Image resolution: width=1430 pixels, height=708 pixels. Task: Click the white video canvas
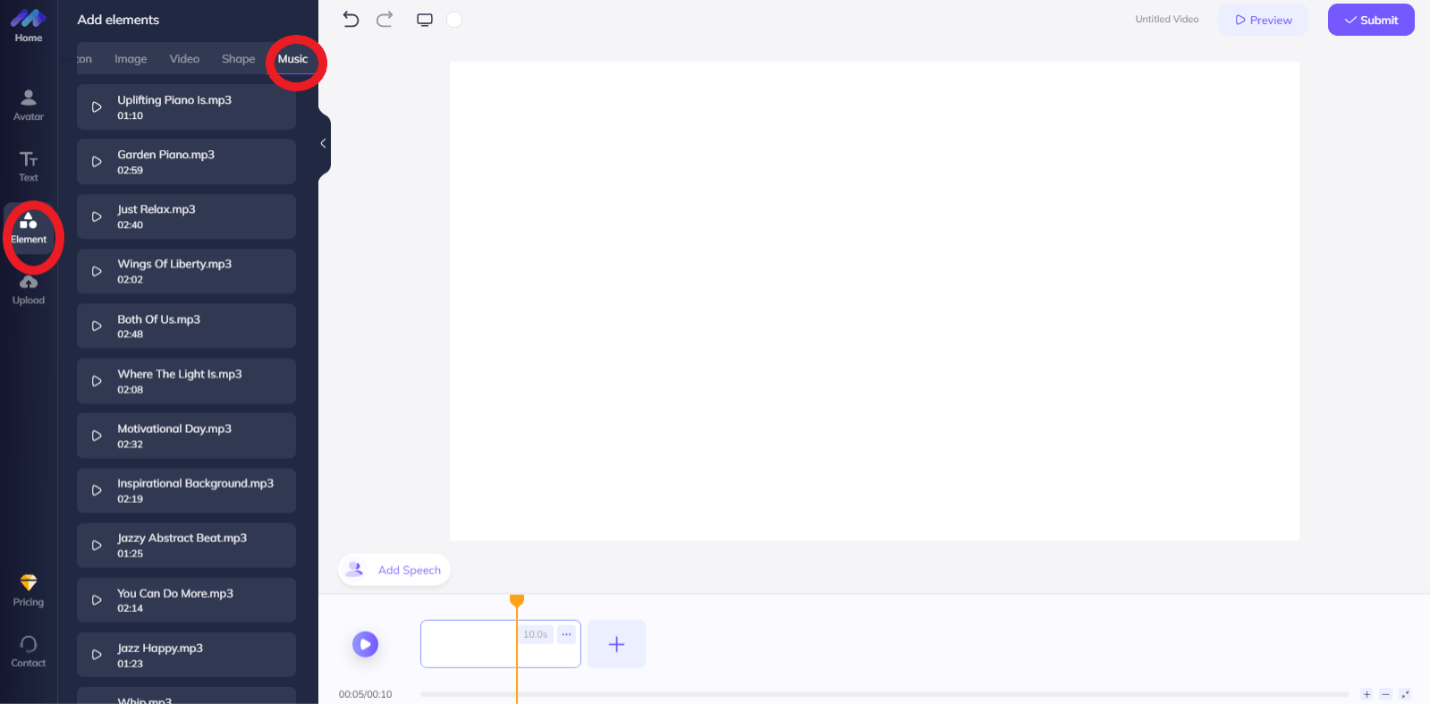[874, 301]
